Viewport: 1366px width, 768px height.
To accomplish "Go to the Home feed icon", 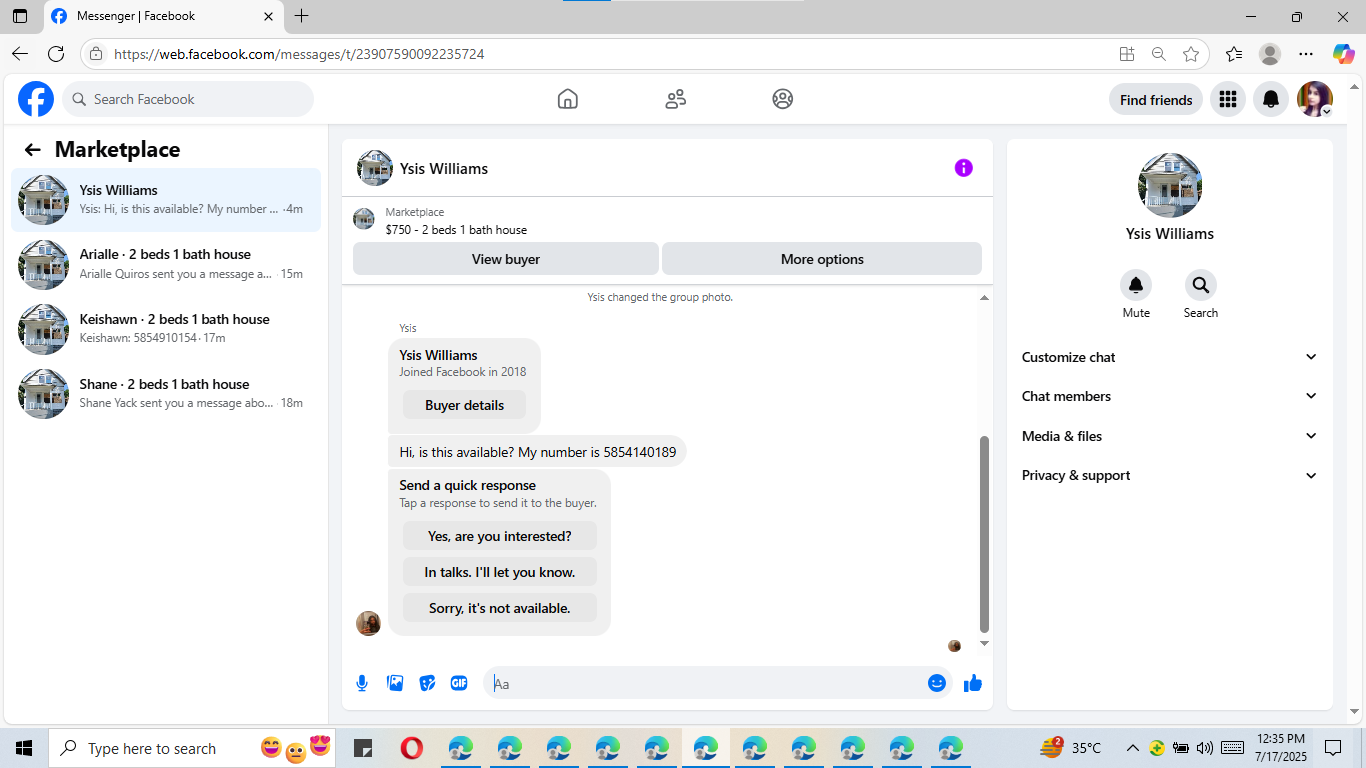I will [x=568, y=99].
